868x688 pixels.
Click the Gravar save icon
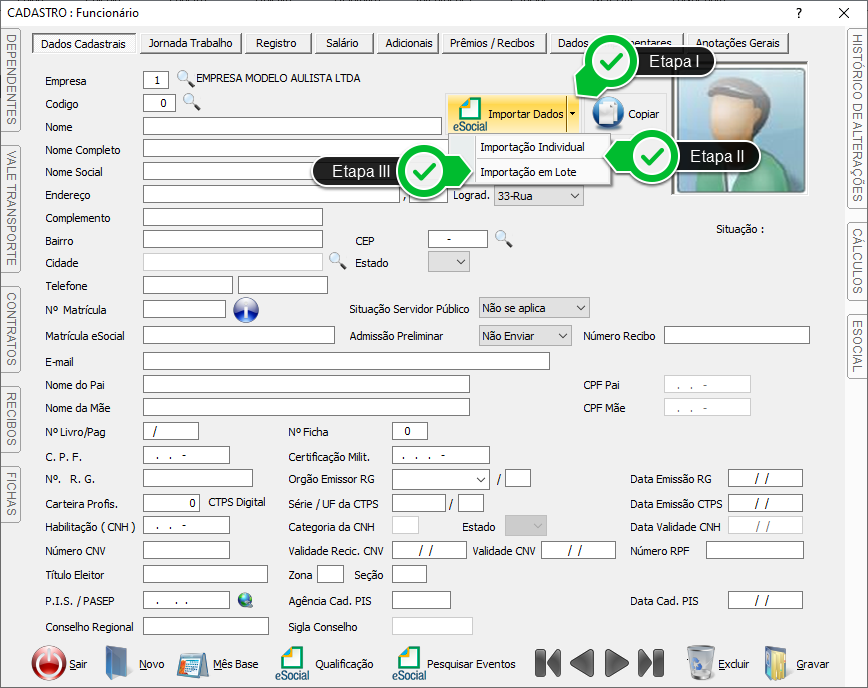777,663
